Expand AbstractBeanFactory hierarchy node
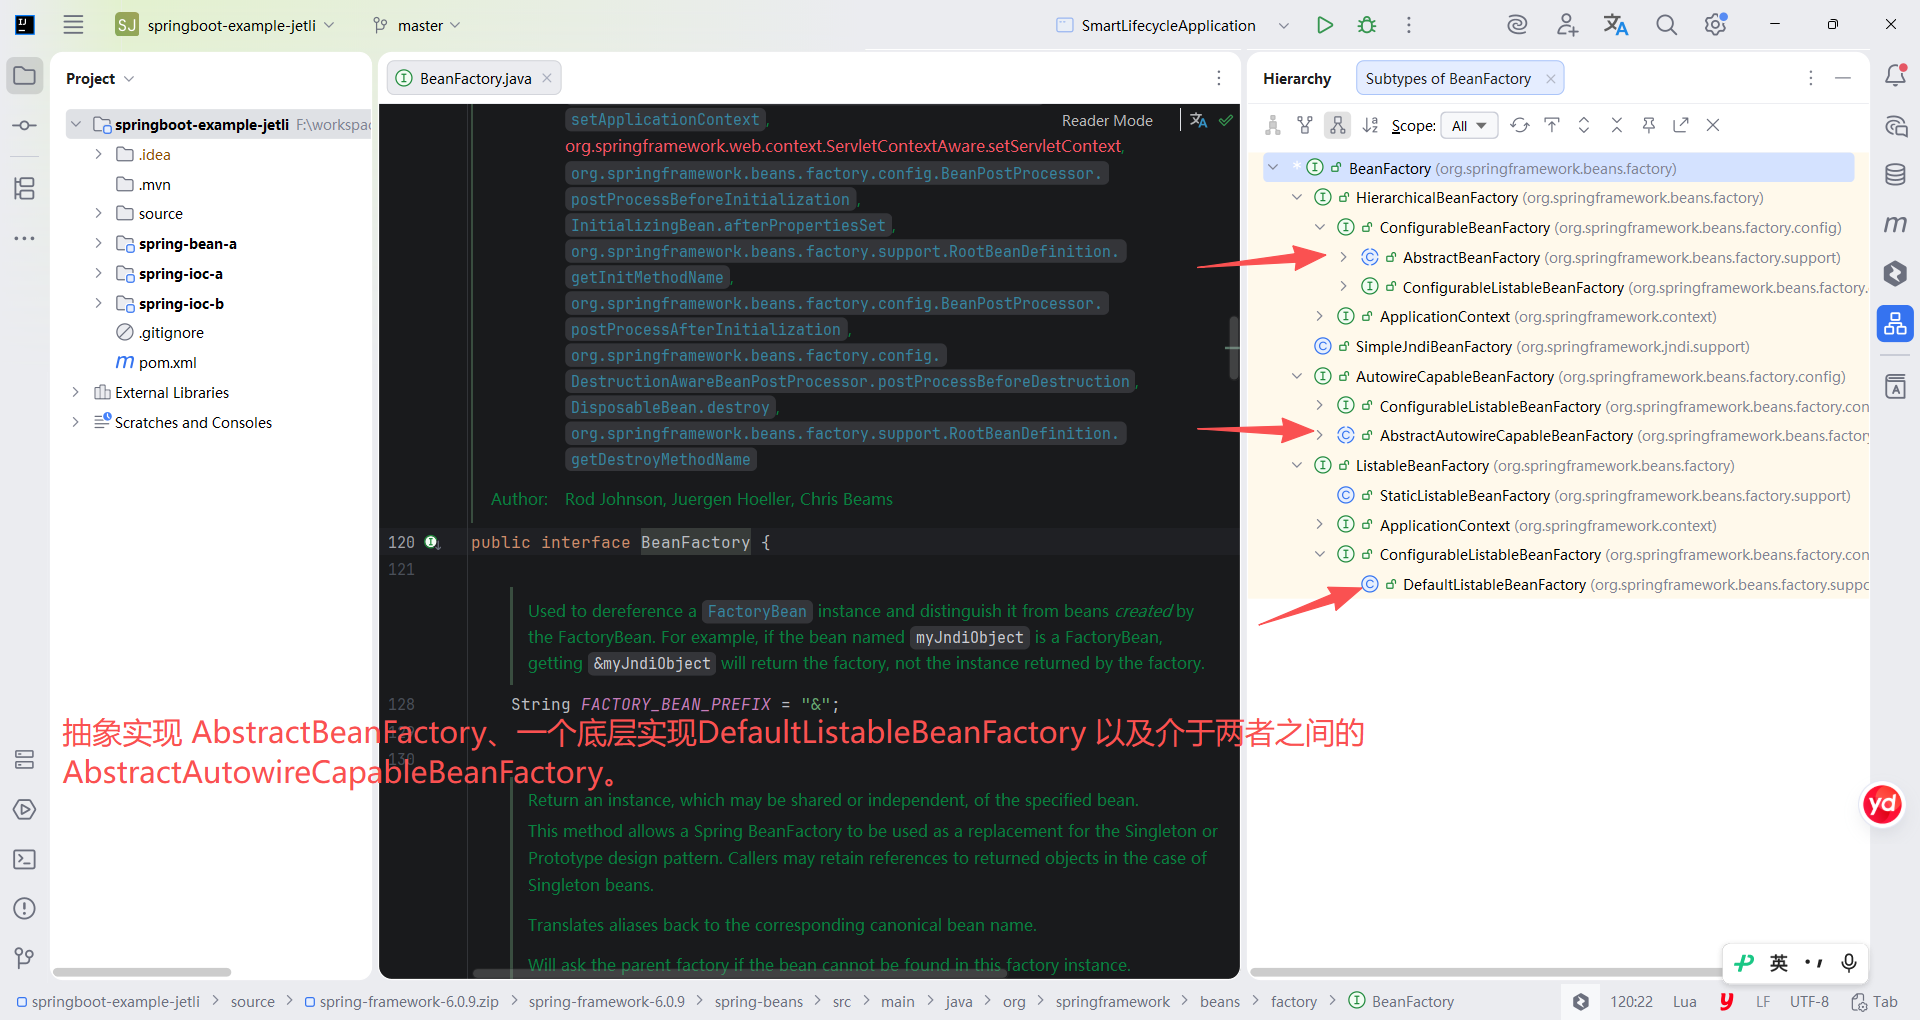Image resolution: width=1920 pixels, height=1020 pixels. (1343, 257)
